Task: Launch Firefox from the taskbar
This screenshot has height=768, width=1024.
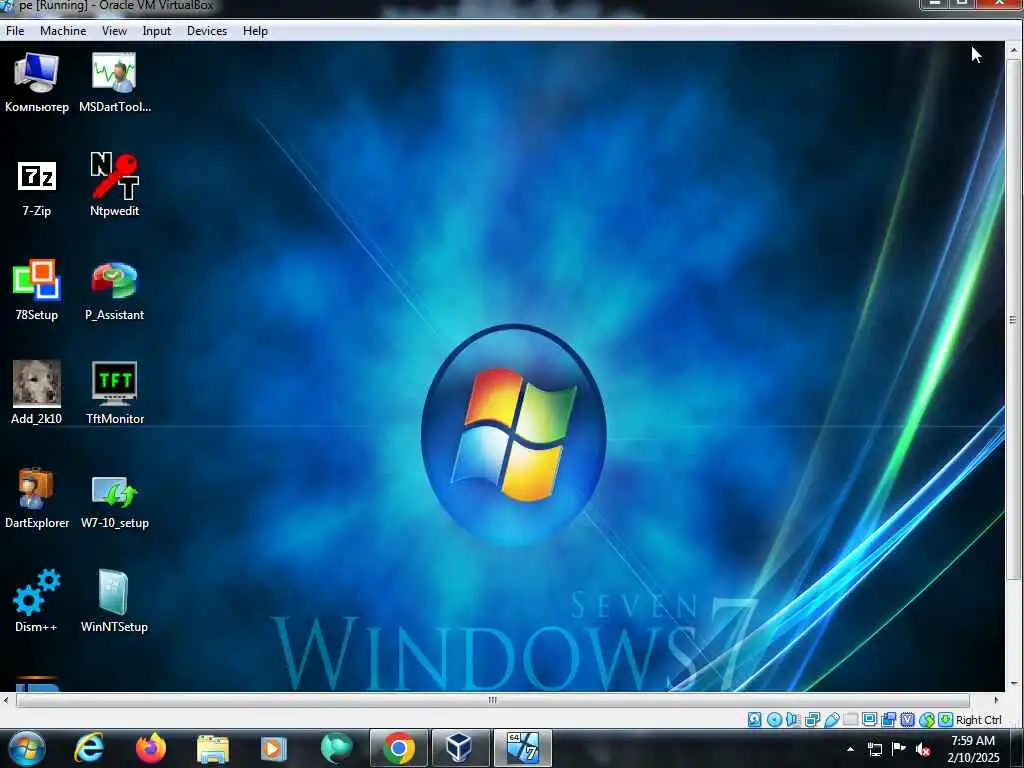Action: click(x=151, y=748)
